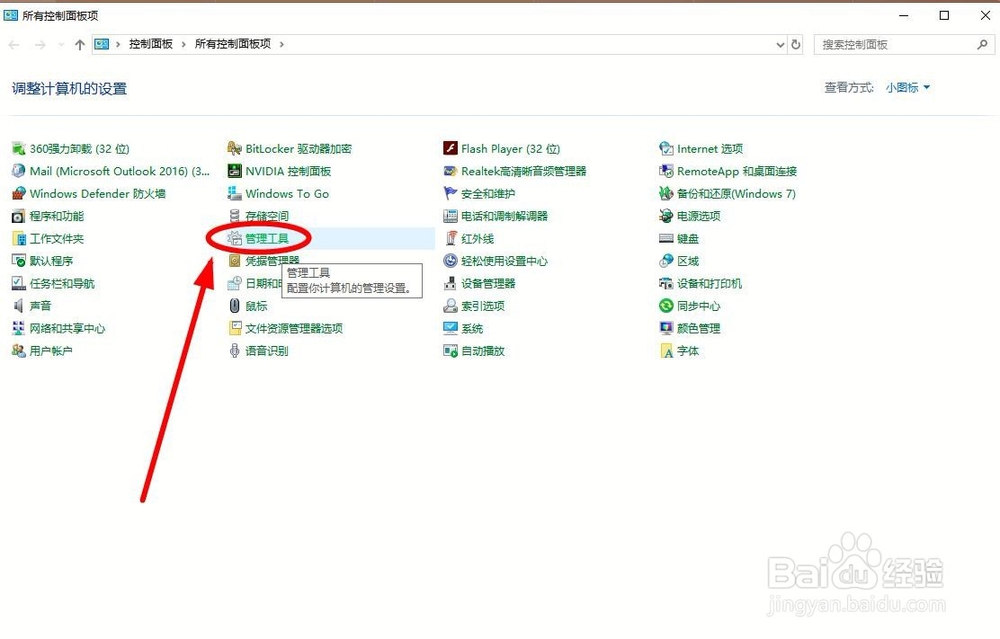Open the window system menu icon

[x=10, y=15]
